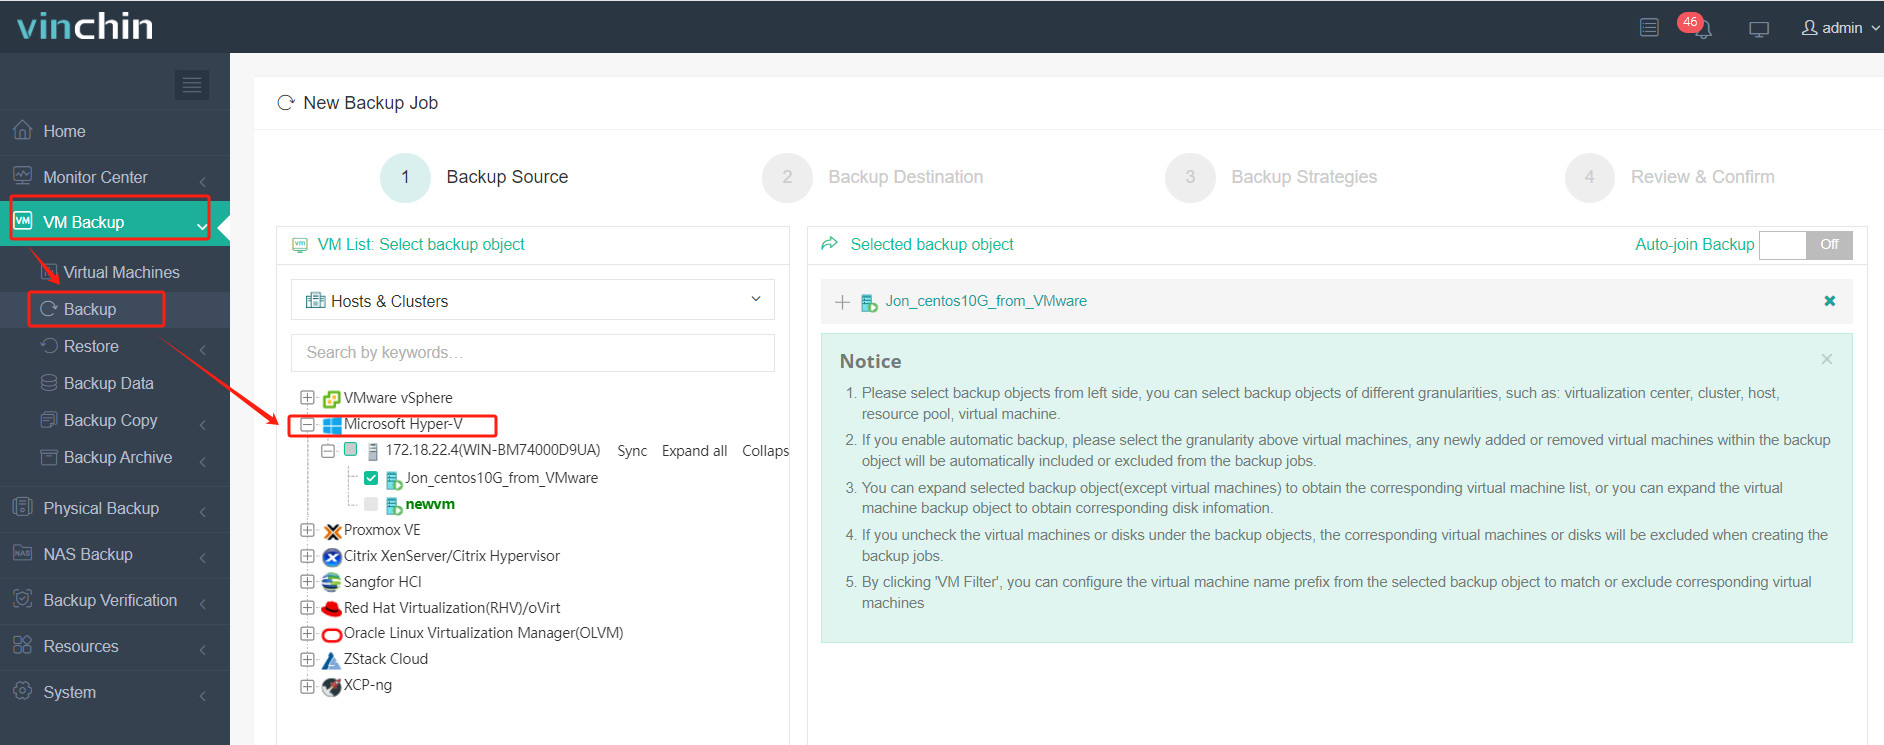Click the Sync link for the host
Viewport: 1884px width, 745px height.
(632, 451)
